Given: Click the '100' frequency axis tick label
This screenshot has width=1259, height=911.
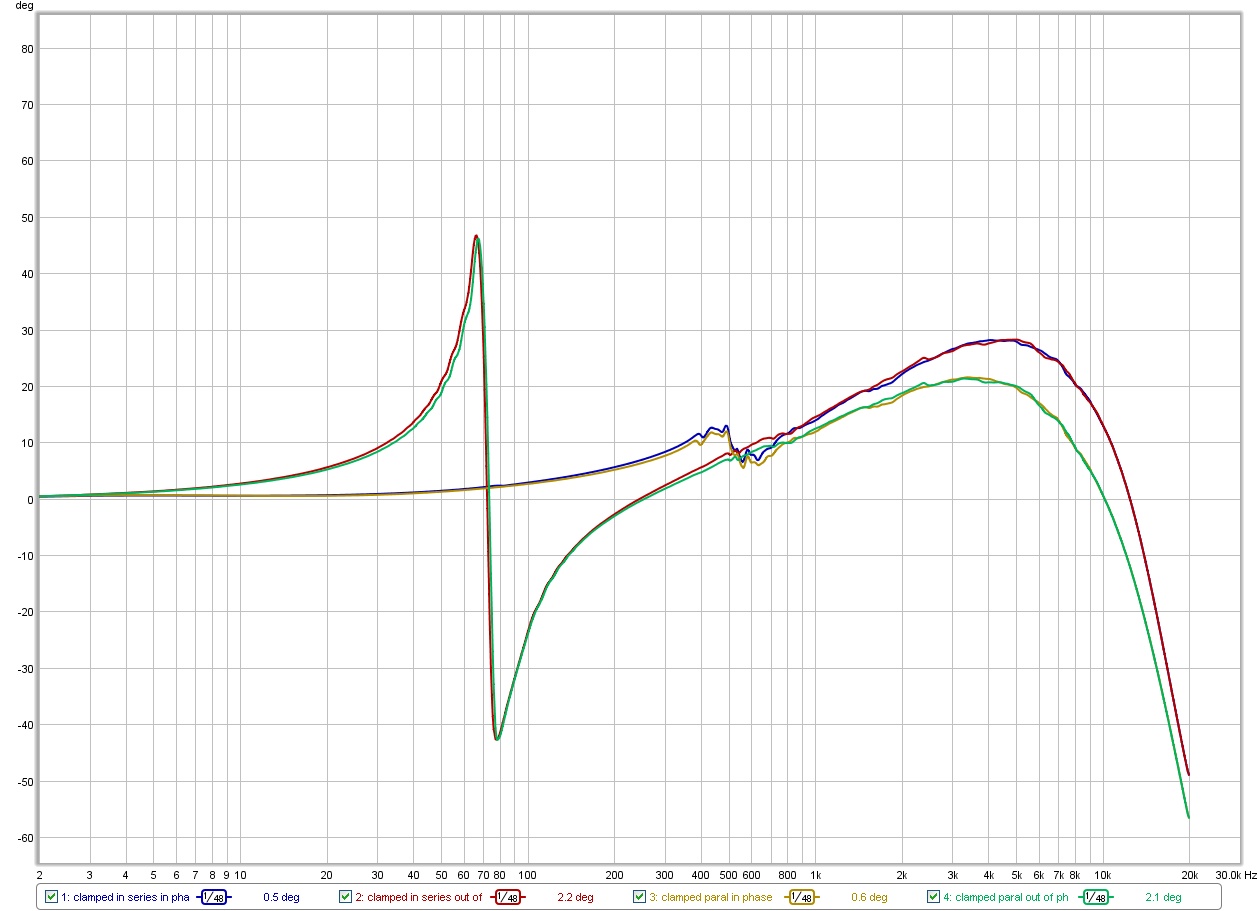Looking at the screenshot, I should pyautogui.click(x=527, y=874).
